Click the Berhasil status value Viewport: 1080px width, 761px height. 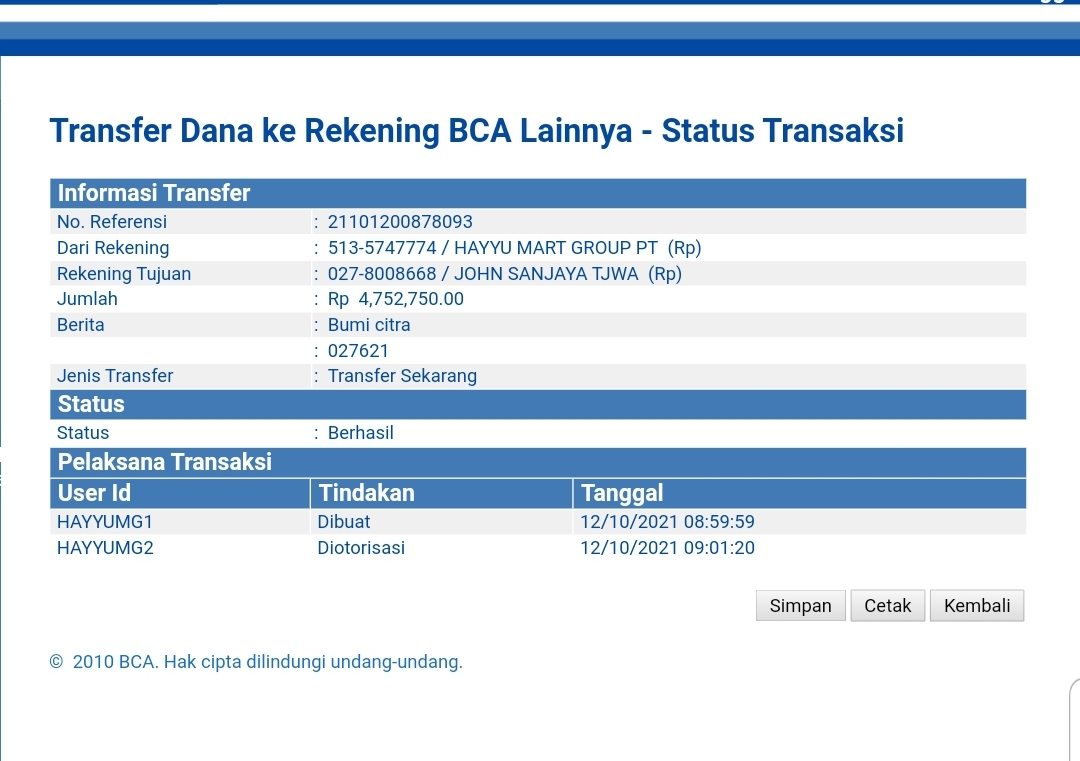(x=361, y=433)
